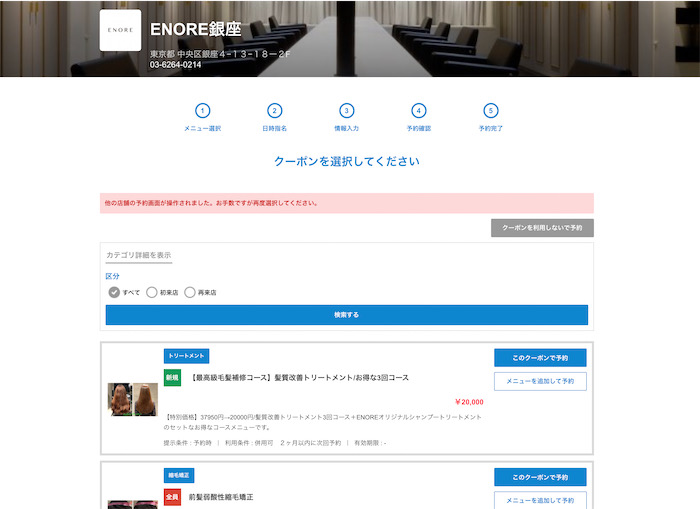The height and width of the screenshot is (509, 700).
Task: Click the 縮毛矯正 category tag
Action: [179, 475]
